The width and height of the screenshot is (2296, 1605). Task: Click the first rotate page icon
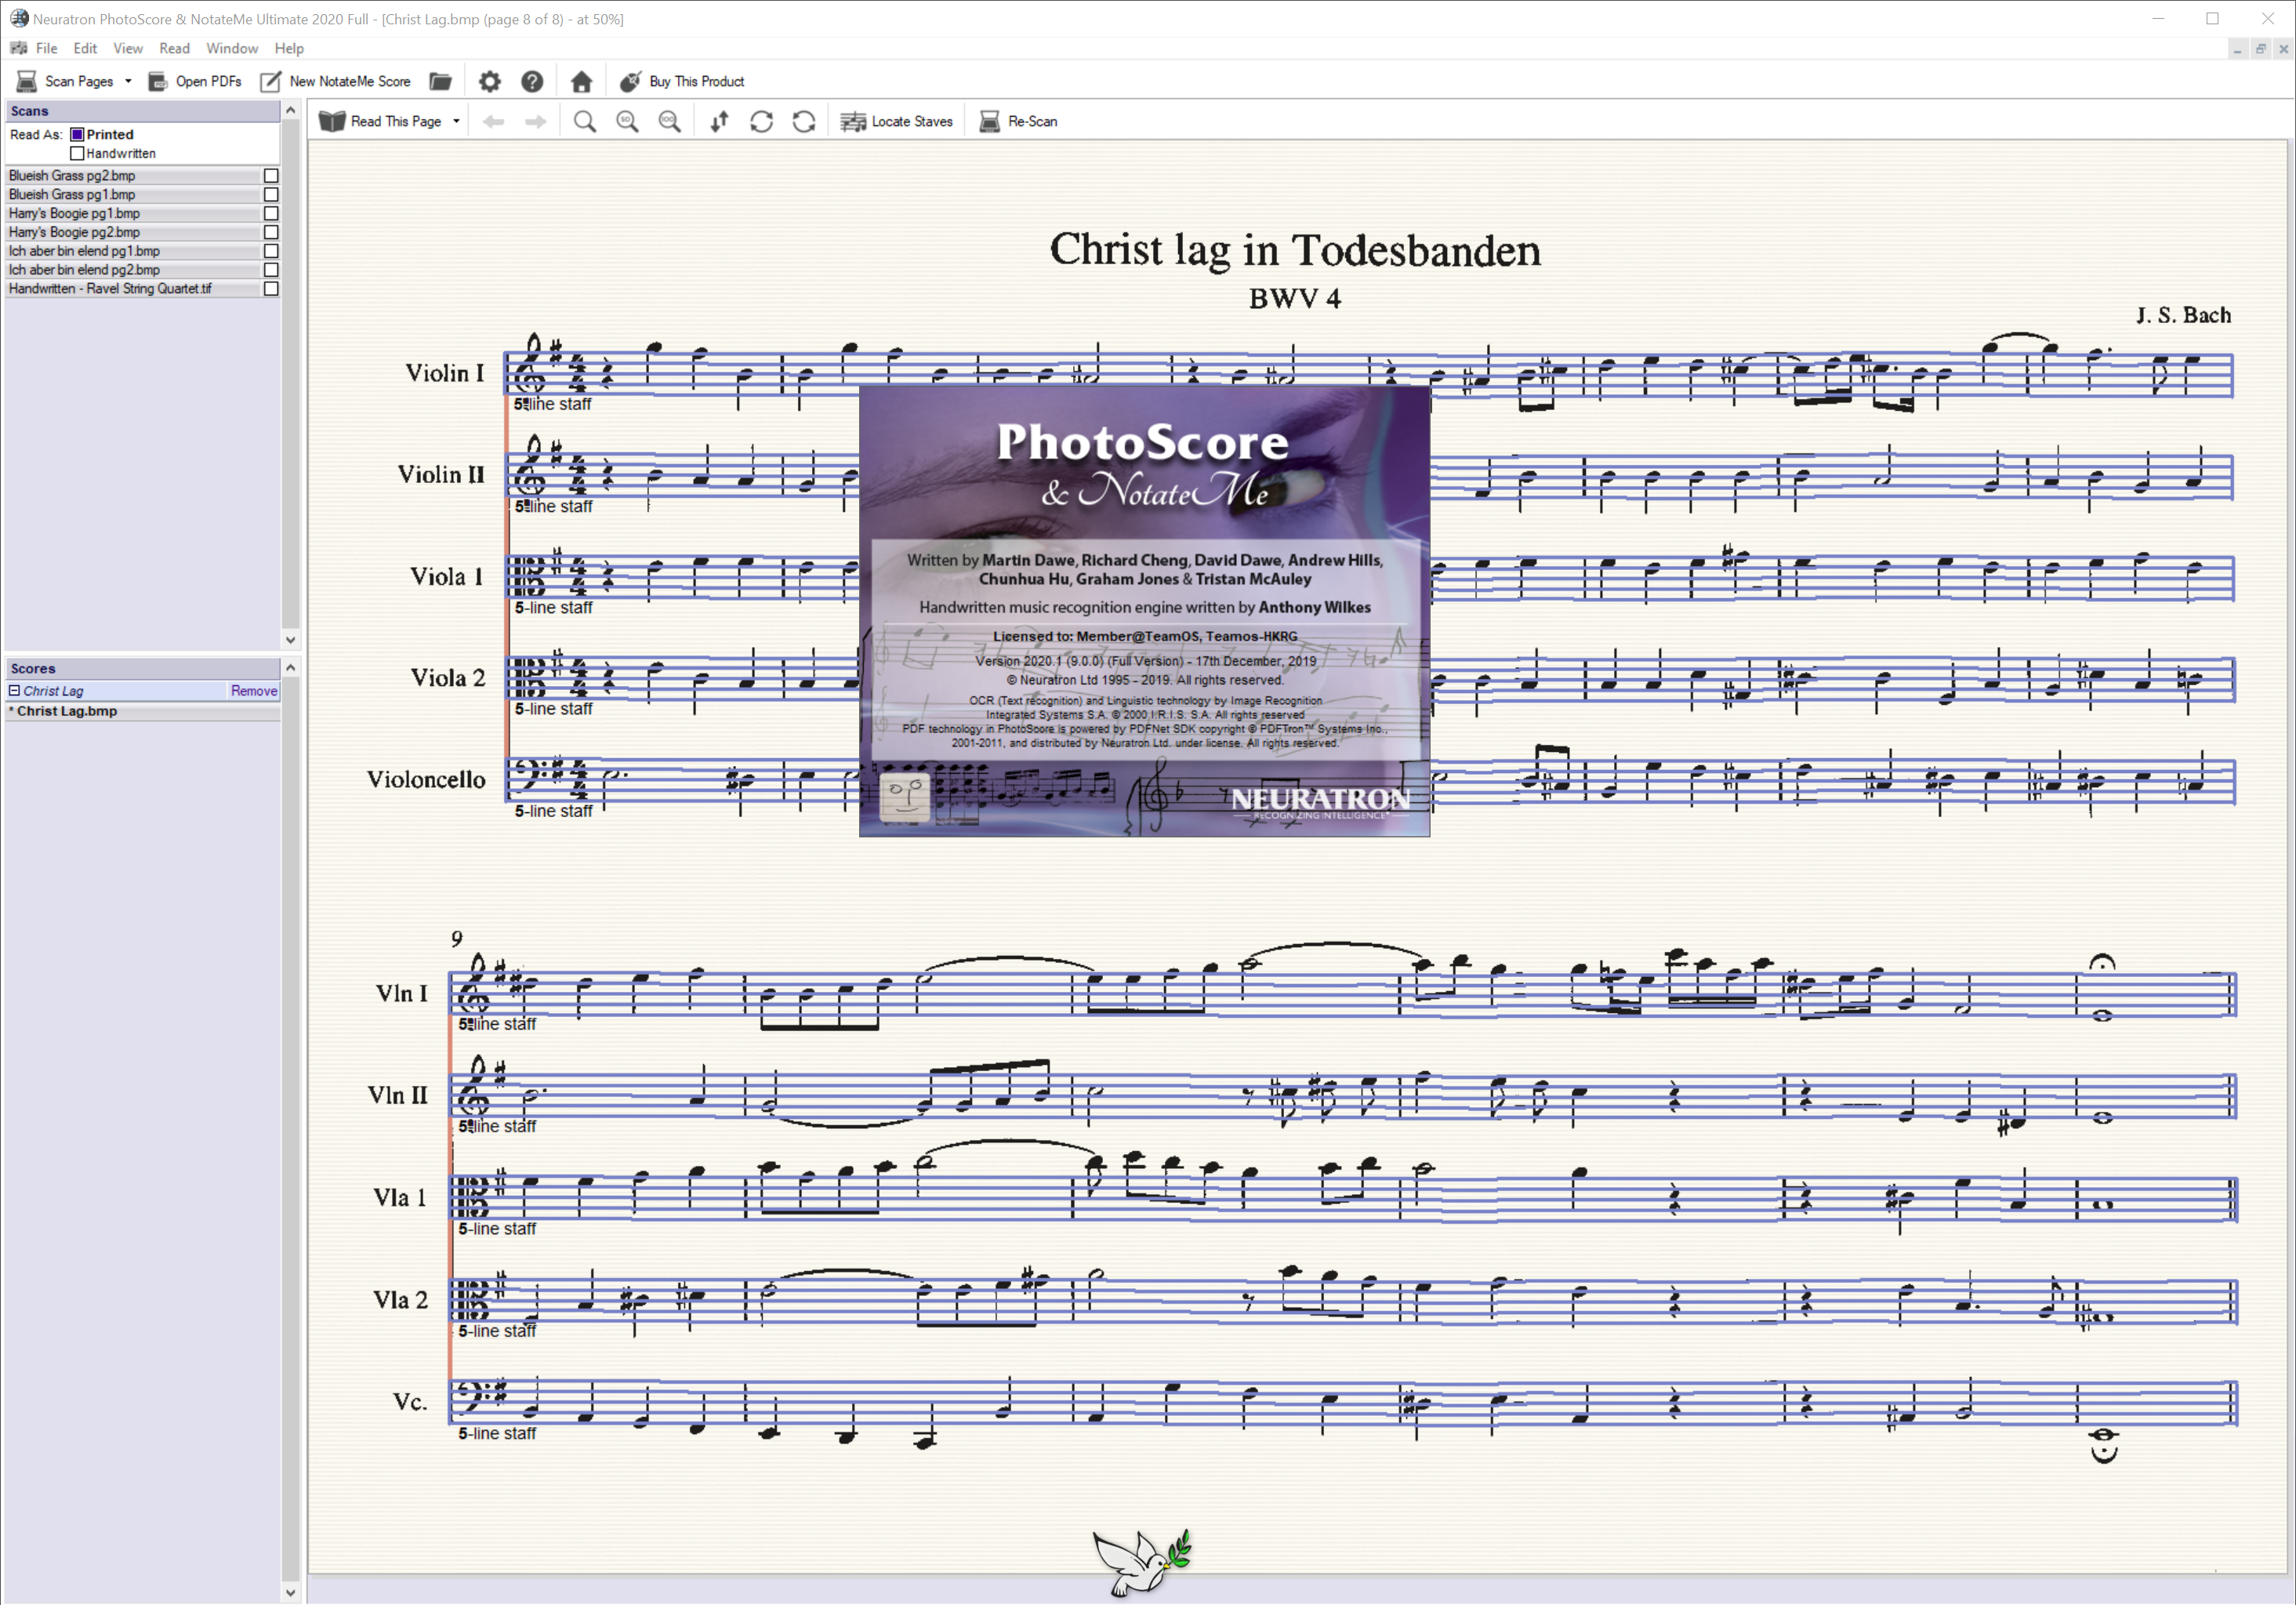pos(762,121)
